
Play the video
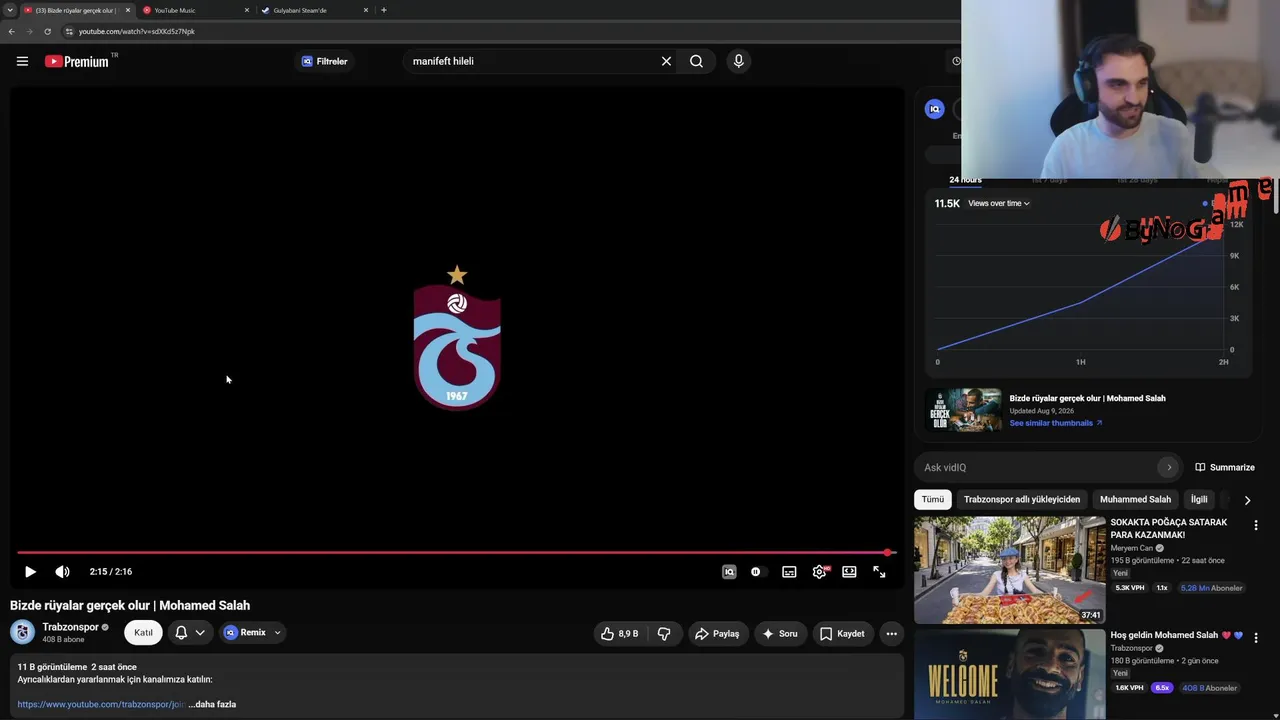click(30, 572)
